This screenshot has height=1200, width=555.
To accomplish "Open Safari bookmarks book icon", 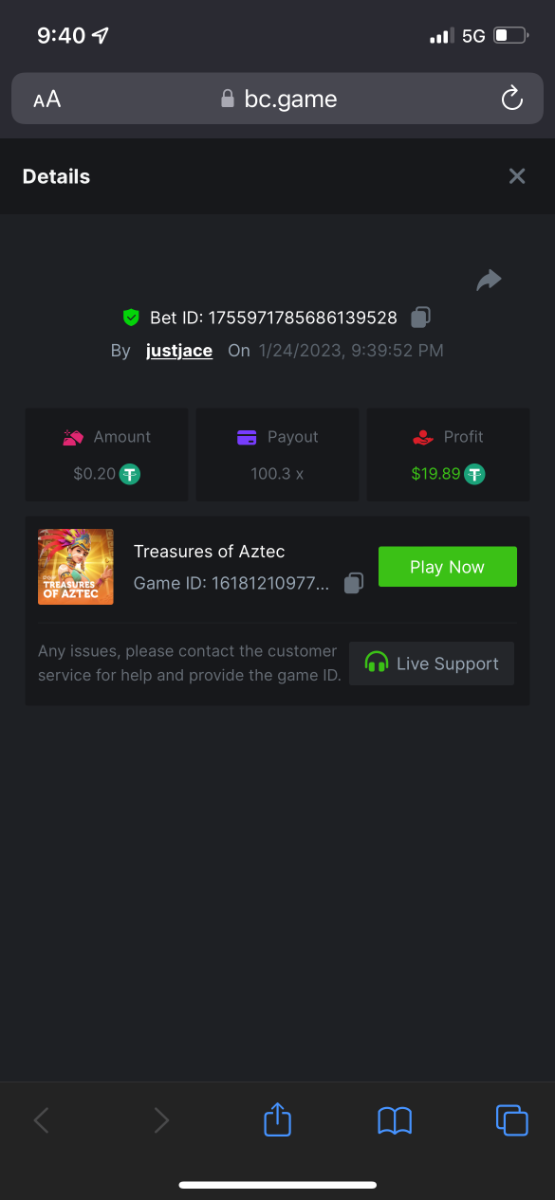I will tap(395, 1120).
